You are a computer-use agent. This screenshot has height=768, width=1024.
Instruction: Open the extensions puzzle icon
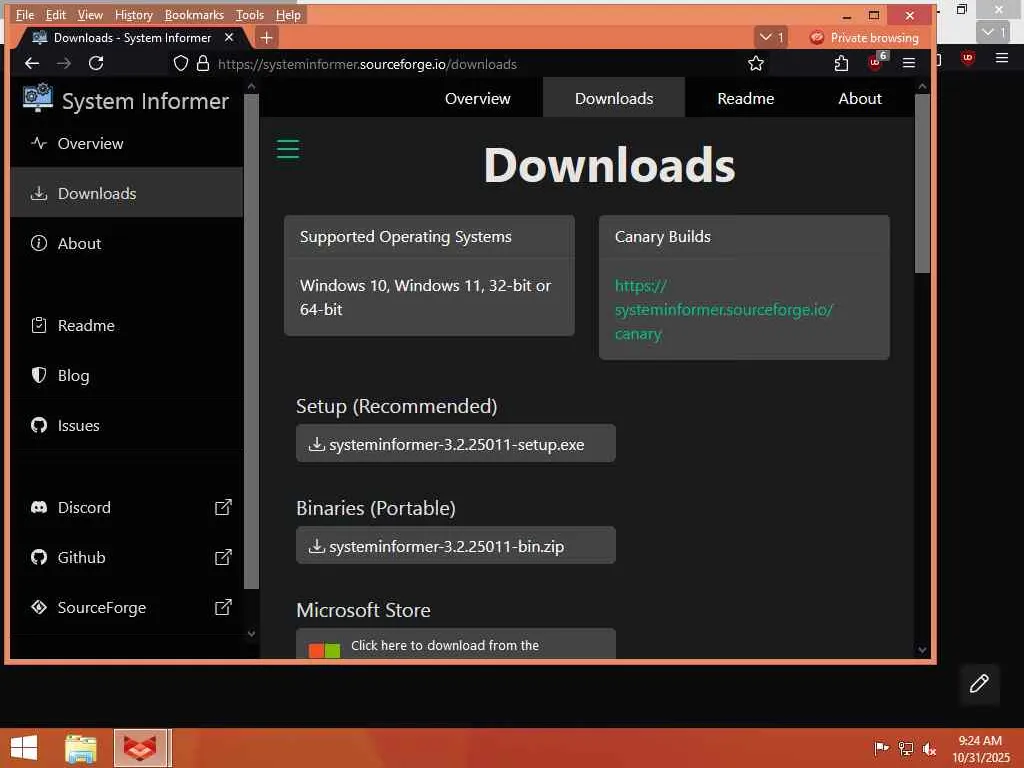(x=841, y=63)
